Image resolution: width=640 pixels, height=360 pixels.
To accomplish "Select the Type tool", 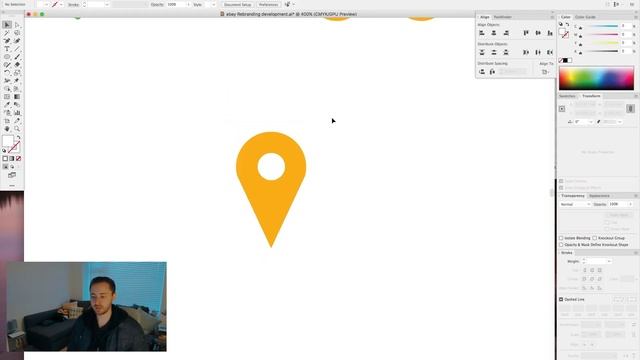I will (x=7, y=49).
